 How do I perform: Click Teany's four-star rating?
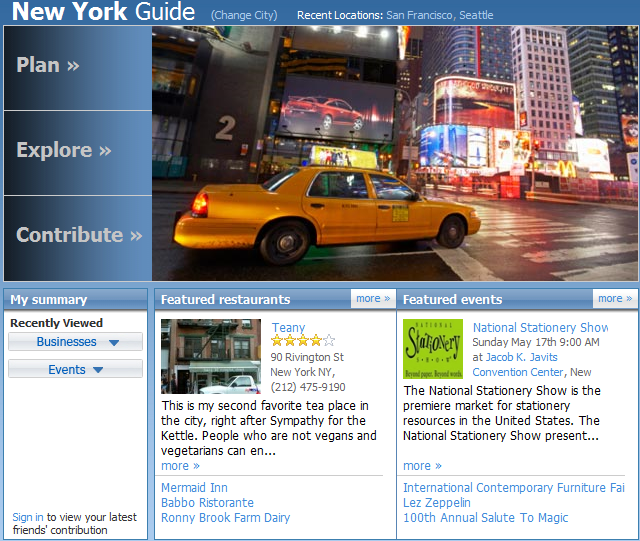coord(303,340)
